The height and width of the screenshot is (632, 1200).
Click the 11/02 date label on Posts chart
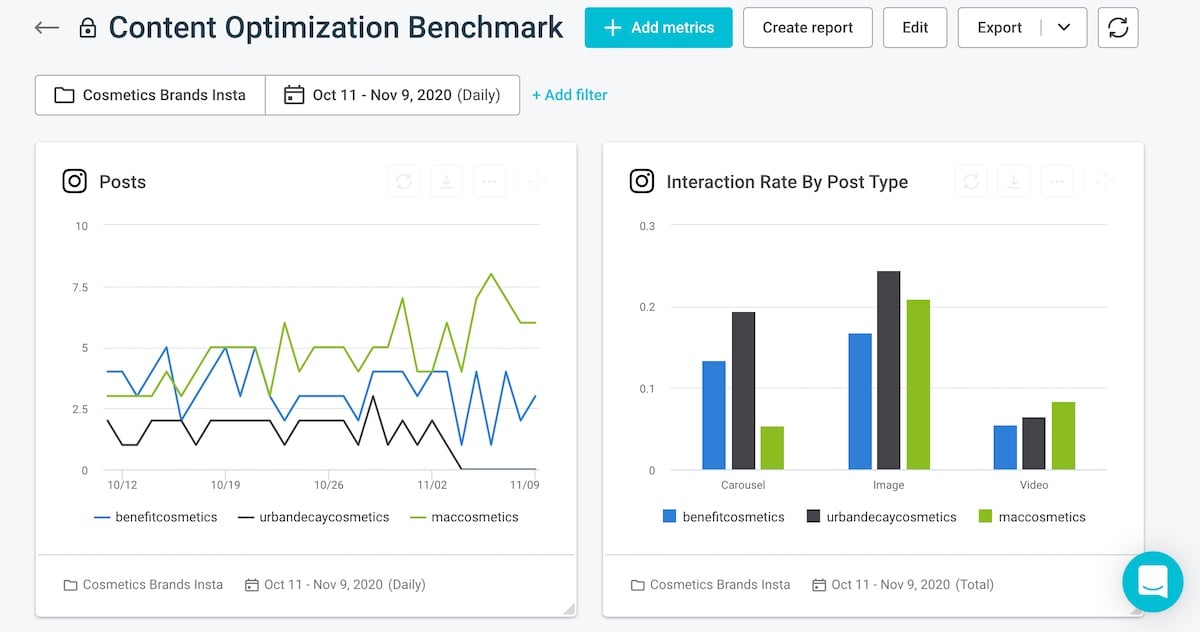click(x=431, y=485)
